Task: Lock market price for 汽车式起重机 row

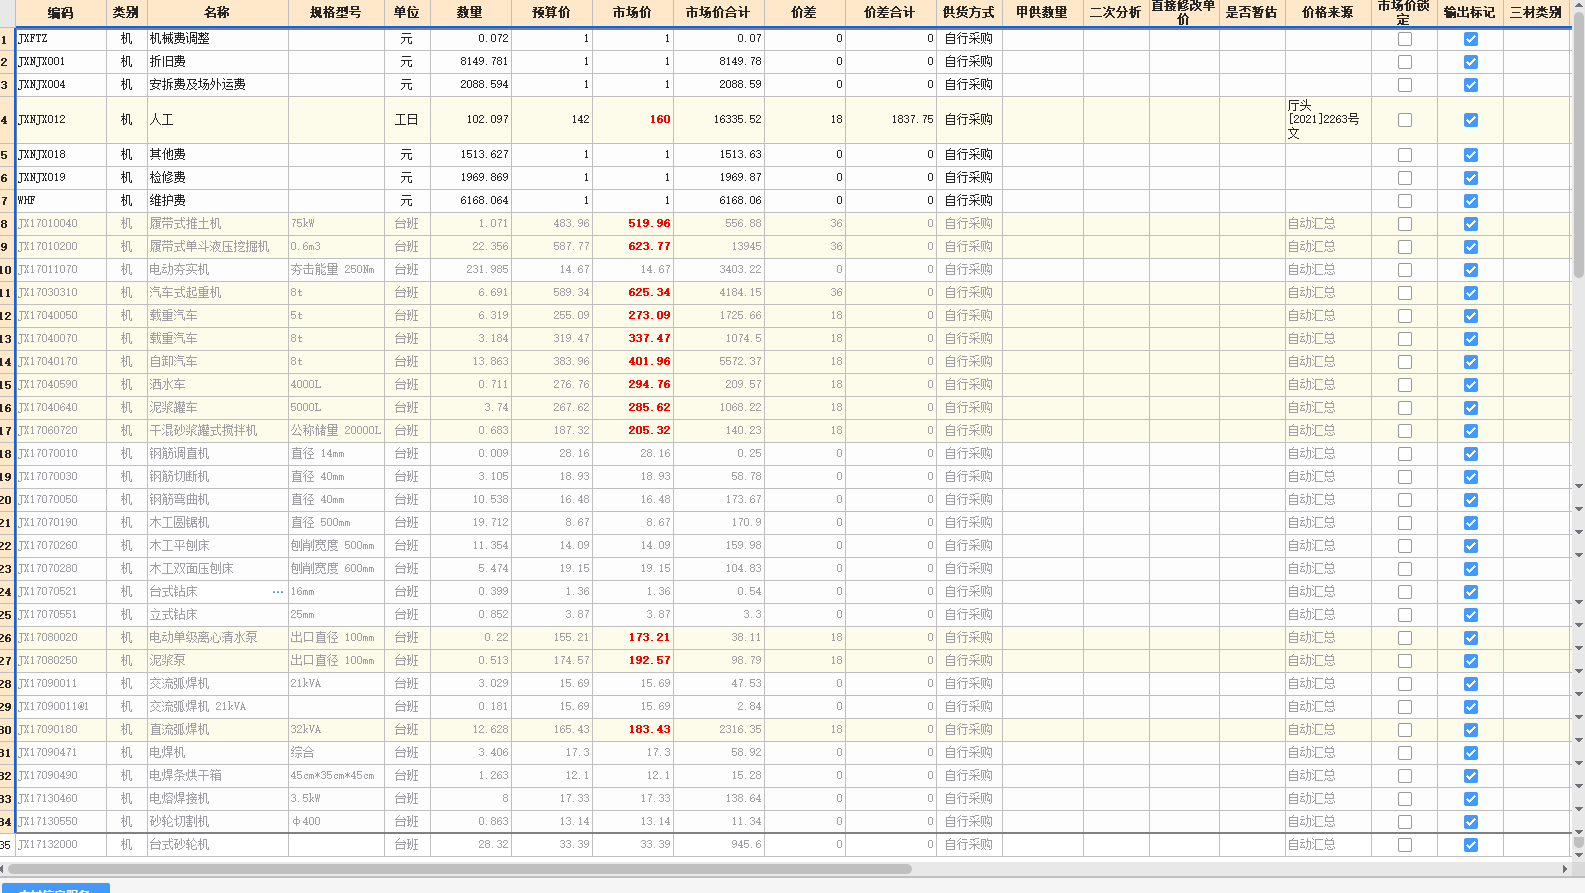Action: coord(1405,293)
